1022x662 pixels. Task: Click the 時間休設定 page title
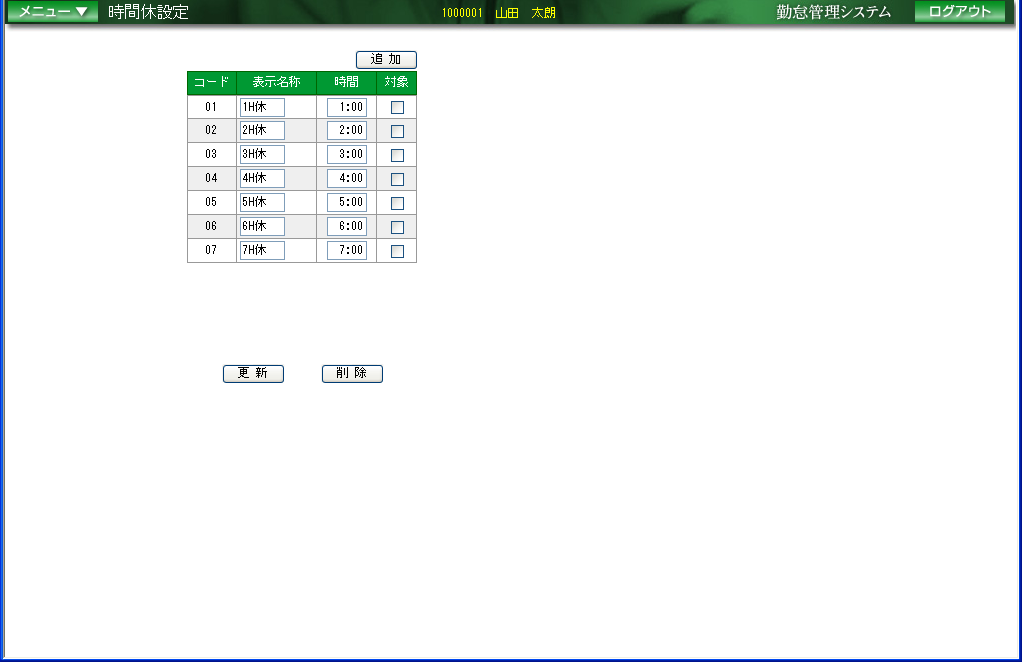click(x=148, y=12)
